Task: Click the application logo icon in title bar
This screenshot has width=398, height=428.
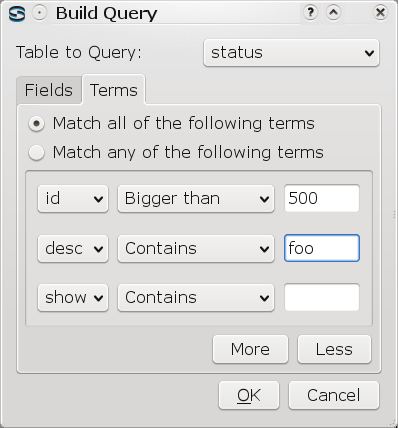Action: pyautogui.click(x=17, y=14)
